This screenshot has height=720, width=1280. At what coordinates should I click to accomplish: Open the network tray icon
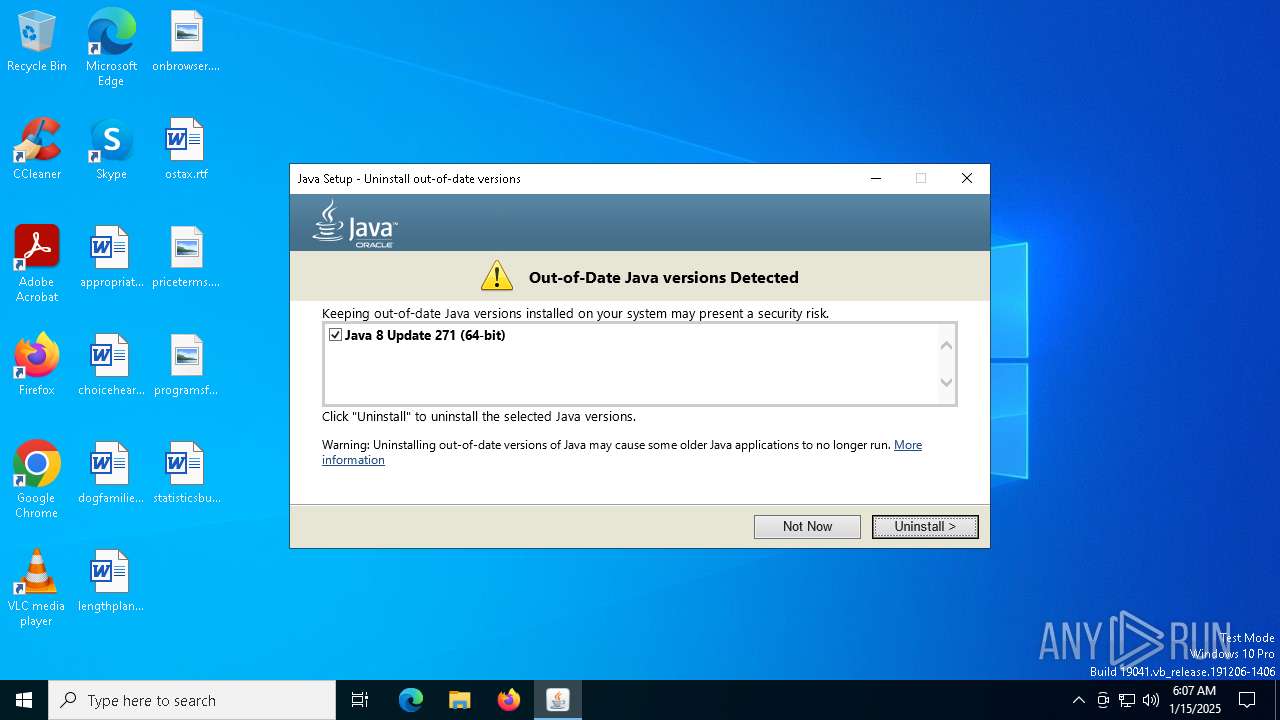(1127, 700)
